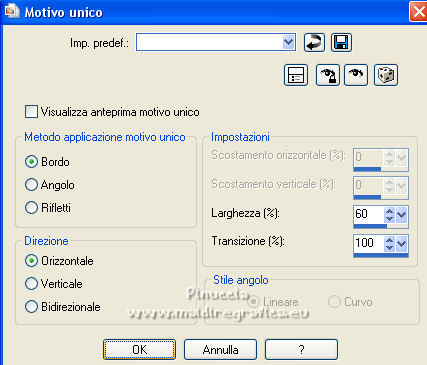The width and height of the screenshot is (427, 365).
Task: Expand the Transizione value dropdown arrow
Action: point(402,244)
